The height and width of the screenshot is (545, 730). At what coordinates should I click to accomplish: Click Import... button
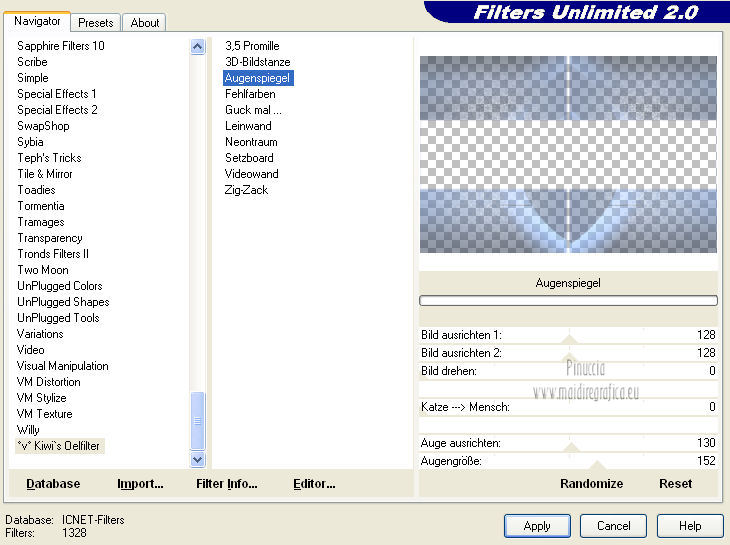[x=140, y=484]
